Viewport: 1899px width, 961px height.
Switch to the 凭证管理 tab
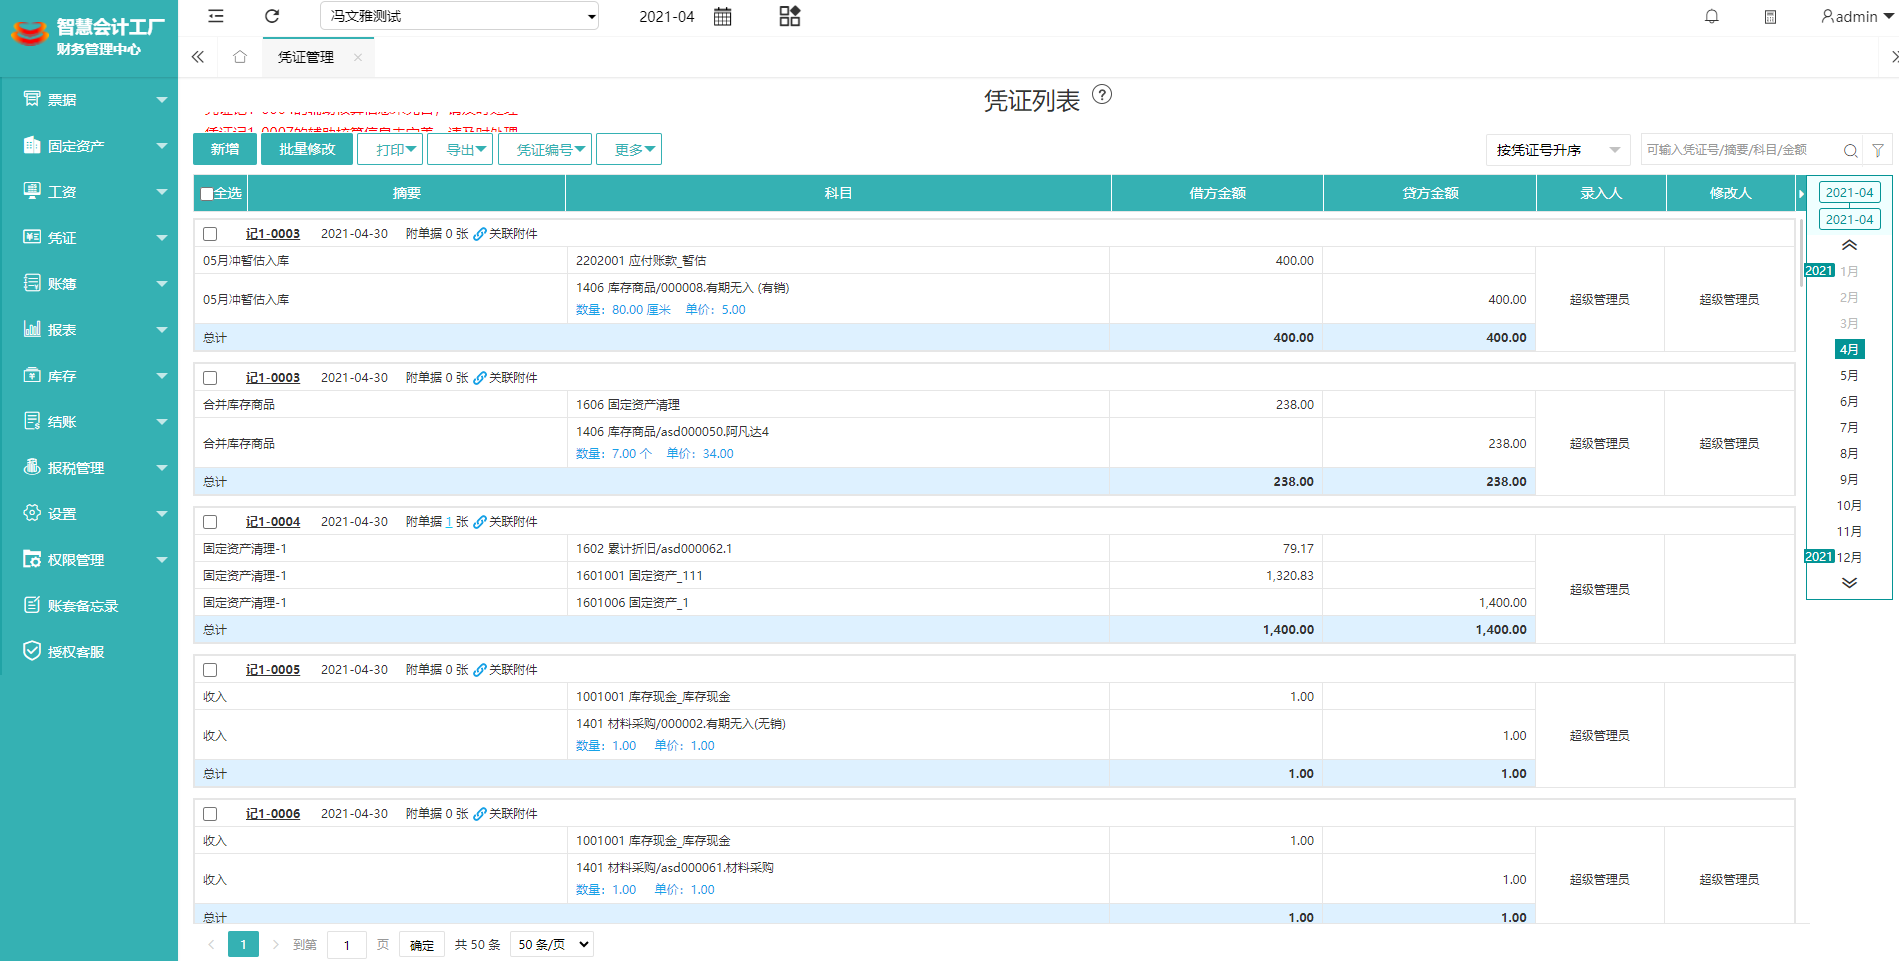pyautogui.click(x=306, y=57)
